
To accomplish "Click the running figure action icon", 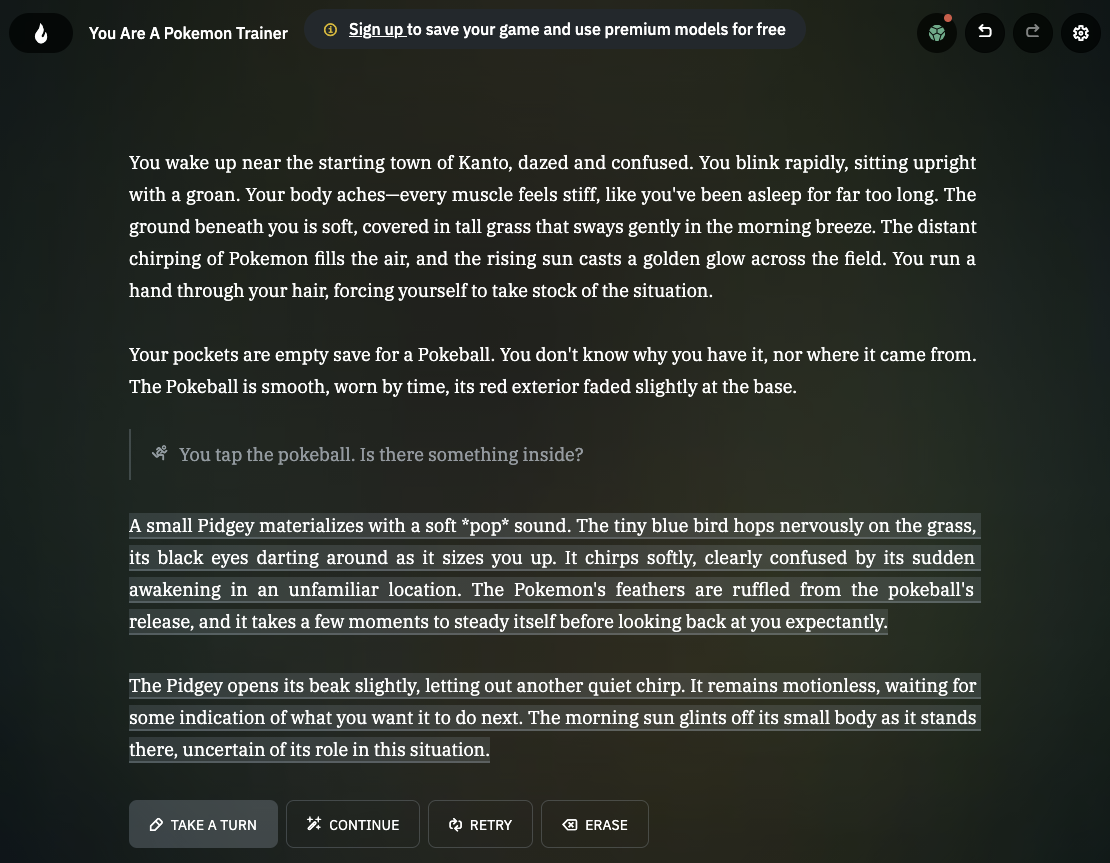I will pyautogui.click(x=160, y=453).
